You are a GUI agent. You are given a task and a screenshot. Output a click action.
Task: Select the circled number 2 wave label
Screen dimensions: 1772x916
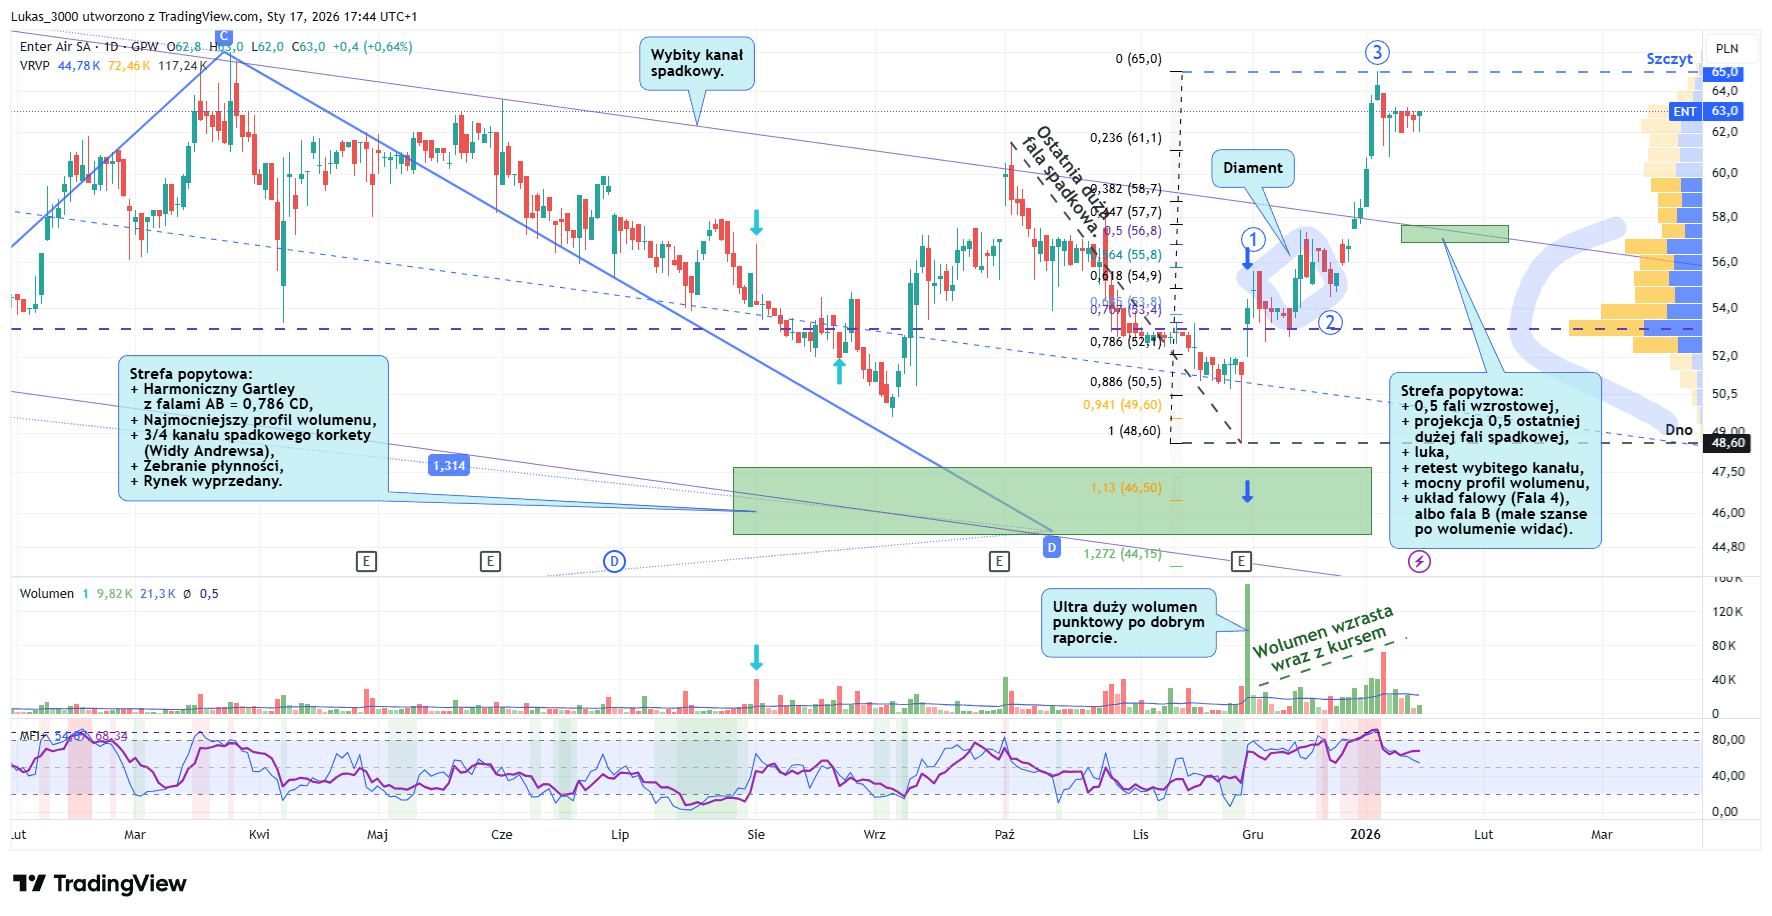click(x=1329, y=322)
